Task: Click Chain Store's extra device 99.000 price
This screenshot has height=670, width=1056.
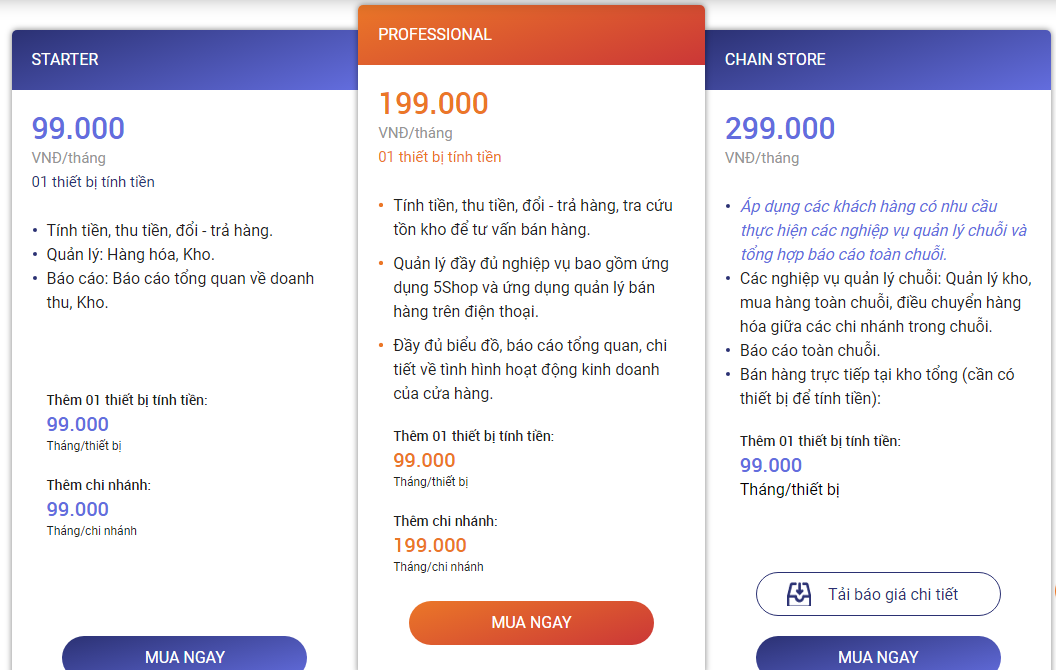Action: 771,465
